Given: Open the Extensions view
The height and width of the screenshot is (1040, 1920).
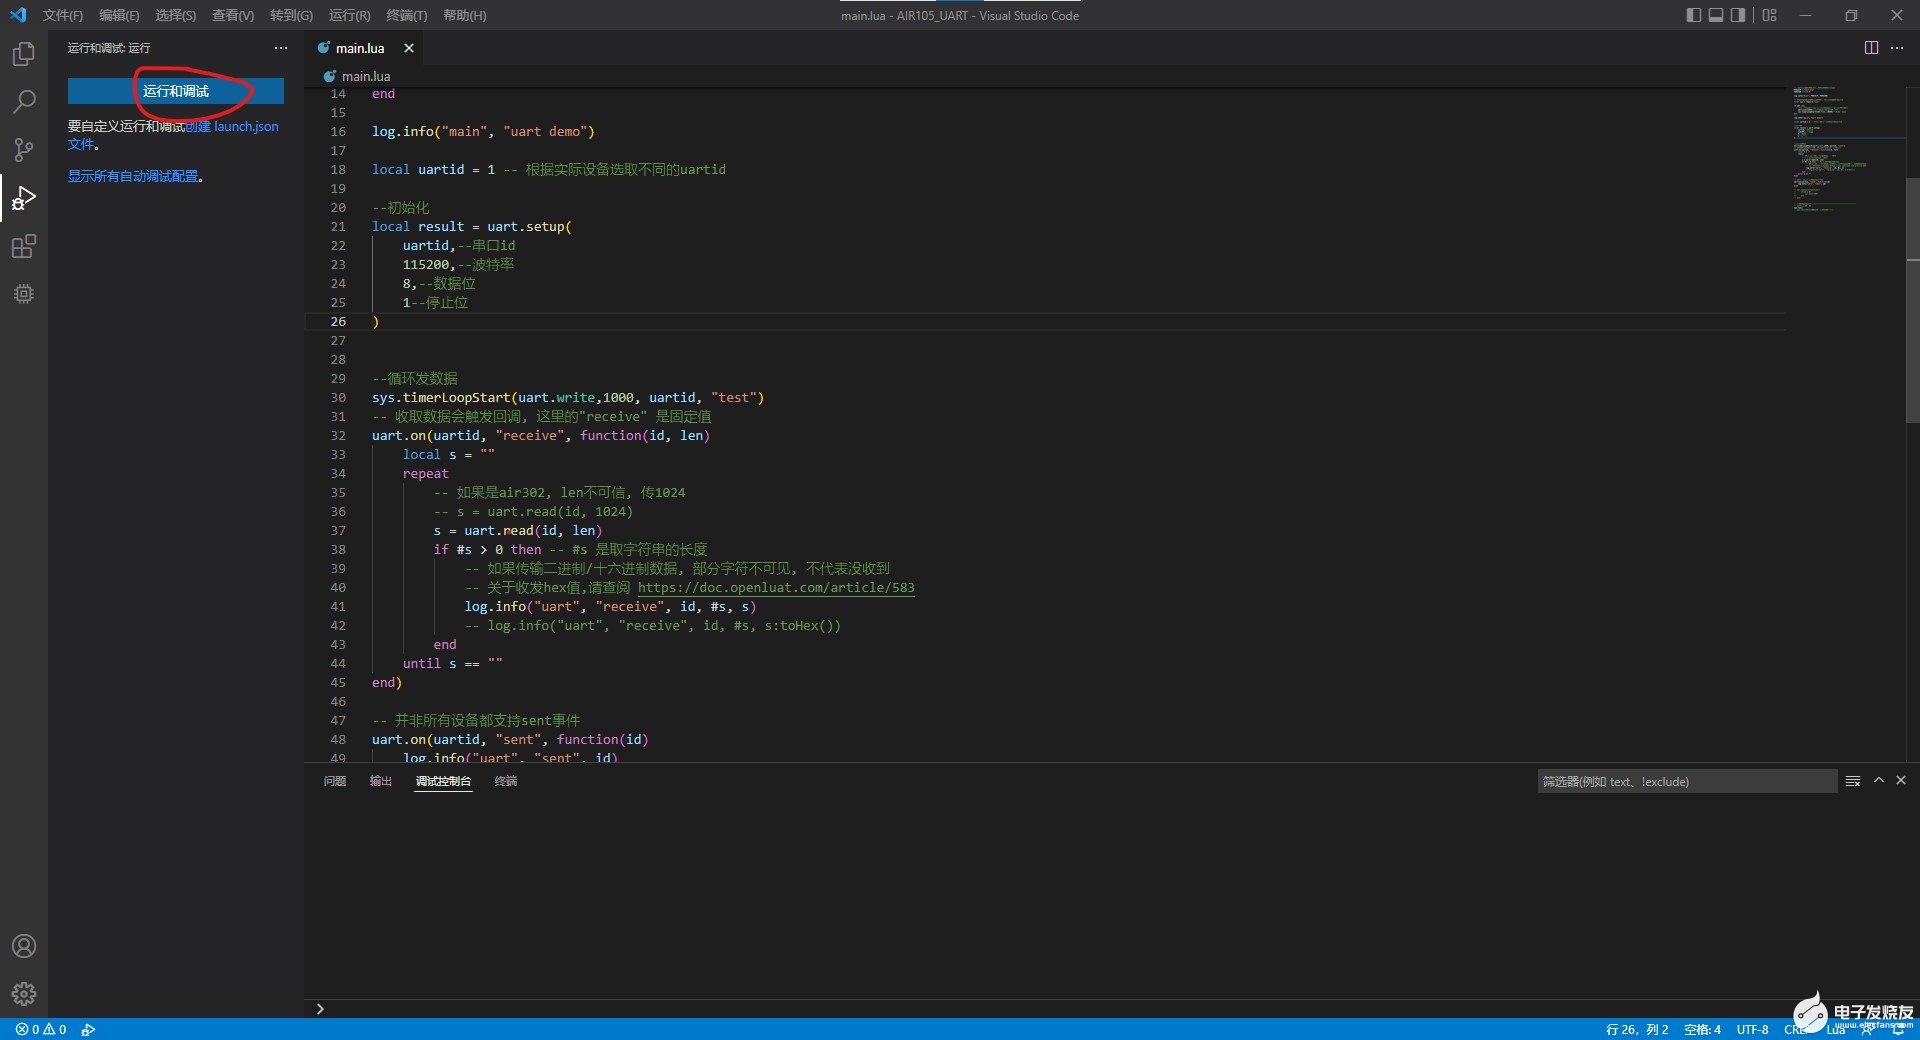Looking at the screenshot, I should tap(24, 246).
